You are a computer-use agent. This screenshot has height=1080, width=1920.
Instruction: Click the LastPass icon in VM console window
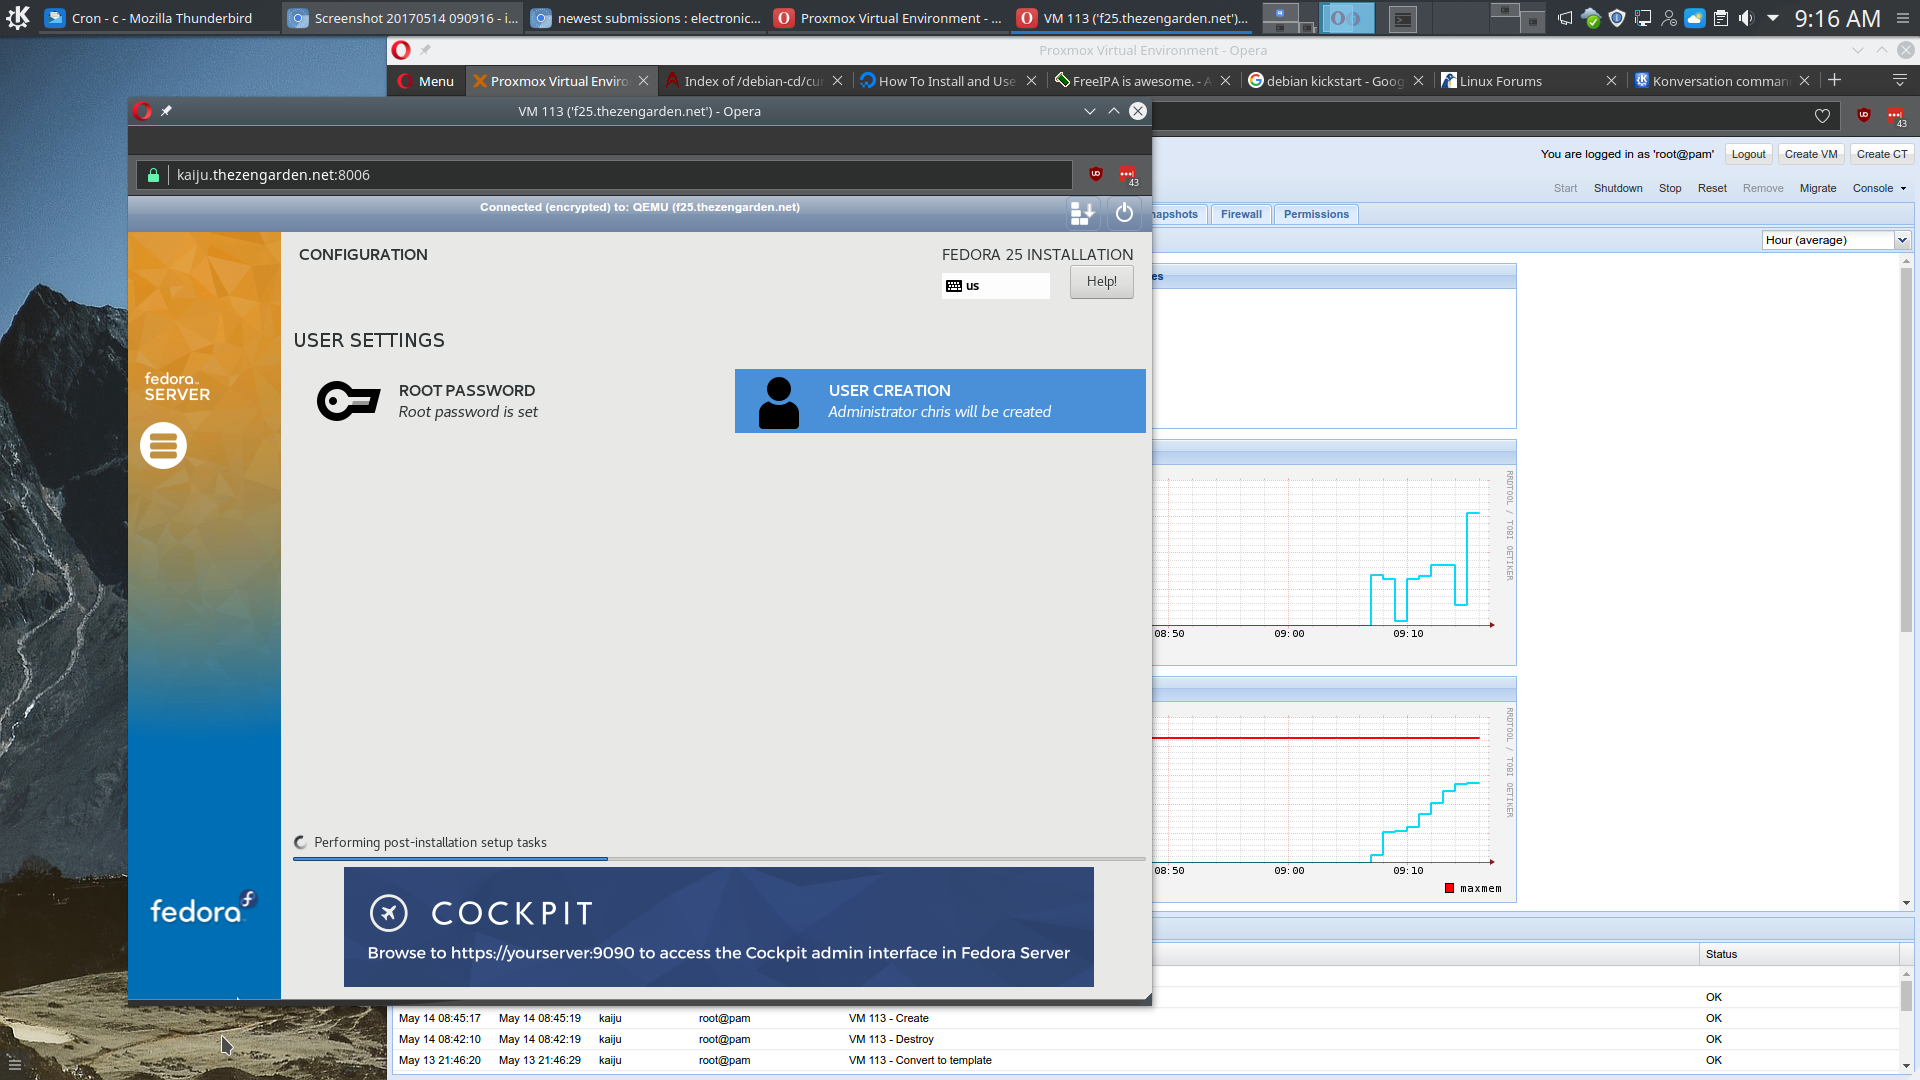tap(1128, 175)
